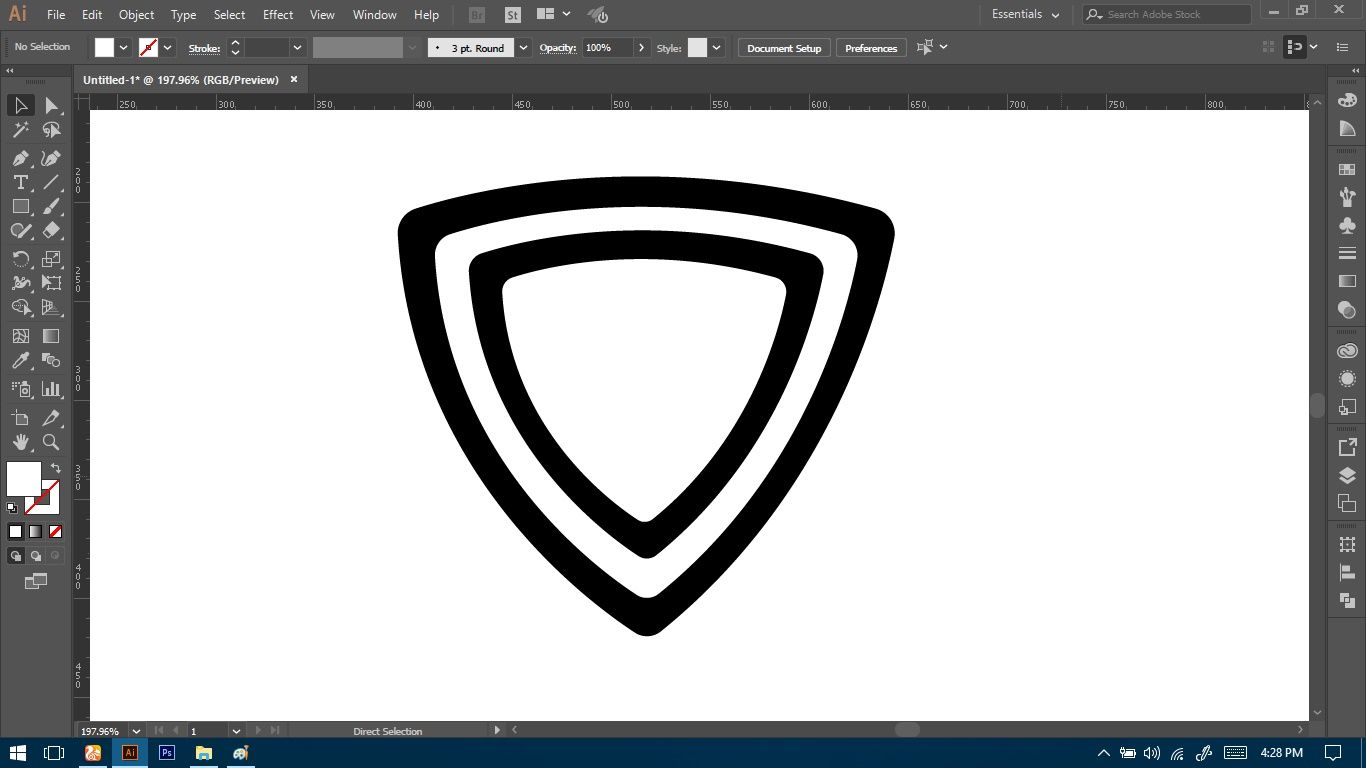1366x768 pixels.
Task: Select the Width/Warp tool
Action: pos(20,283)
